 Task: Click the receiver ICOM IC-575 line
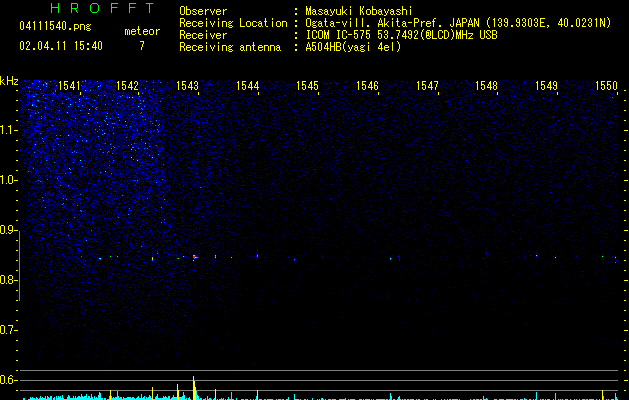[401, 35]
